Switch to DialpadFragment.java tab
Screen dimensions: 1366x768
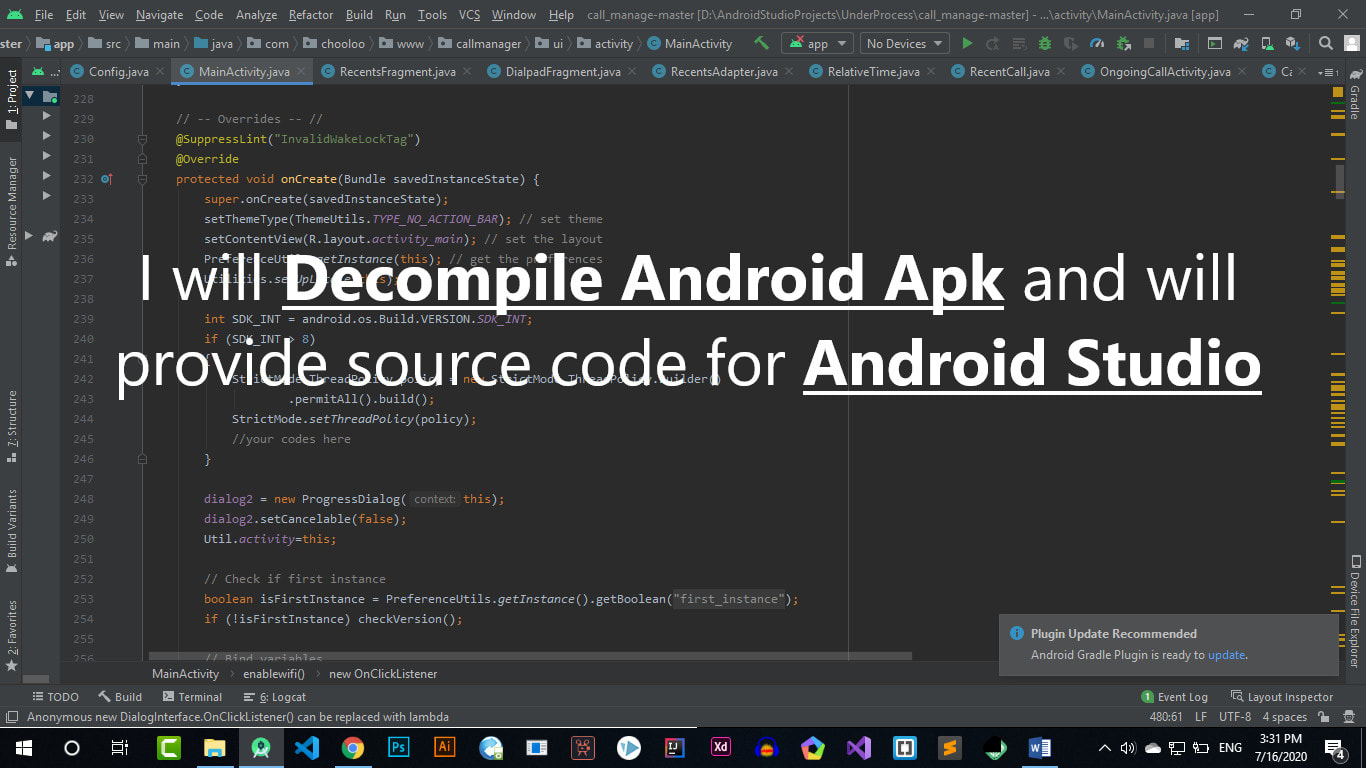563,72
